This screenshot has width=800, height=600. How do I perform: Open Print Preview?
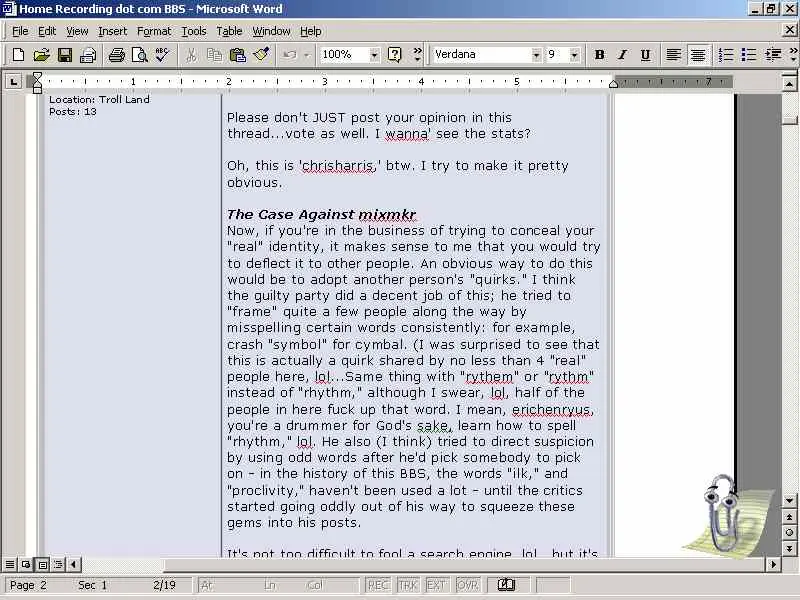139,55
